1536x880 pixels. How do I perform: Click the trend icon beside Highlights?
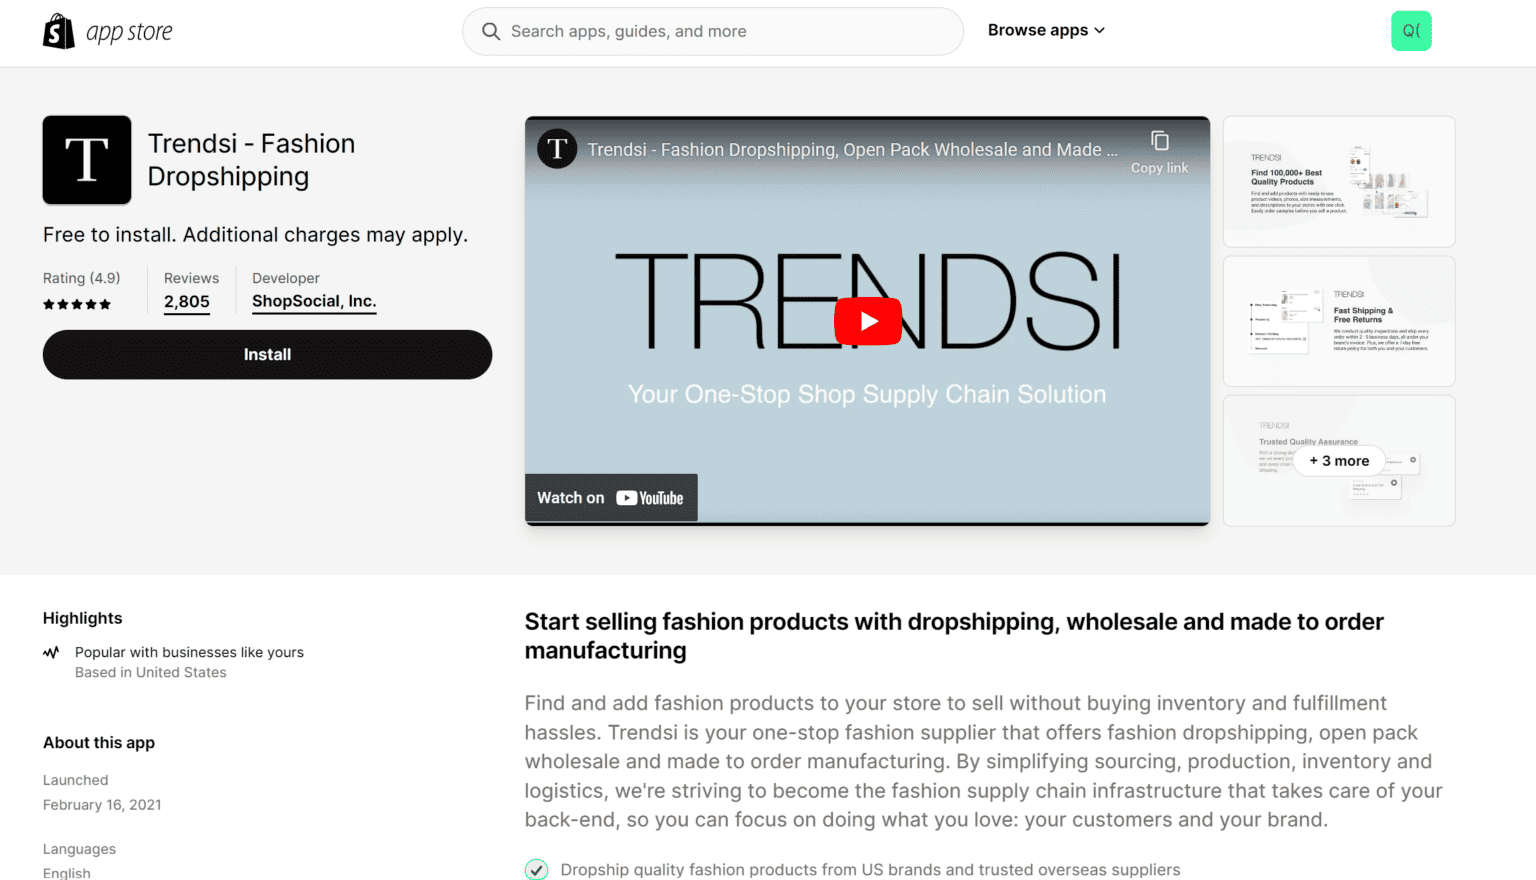click(51, 652)
